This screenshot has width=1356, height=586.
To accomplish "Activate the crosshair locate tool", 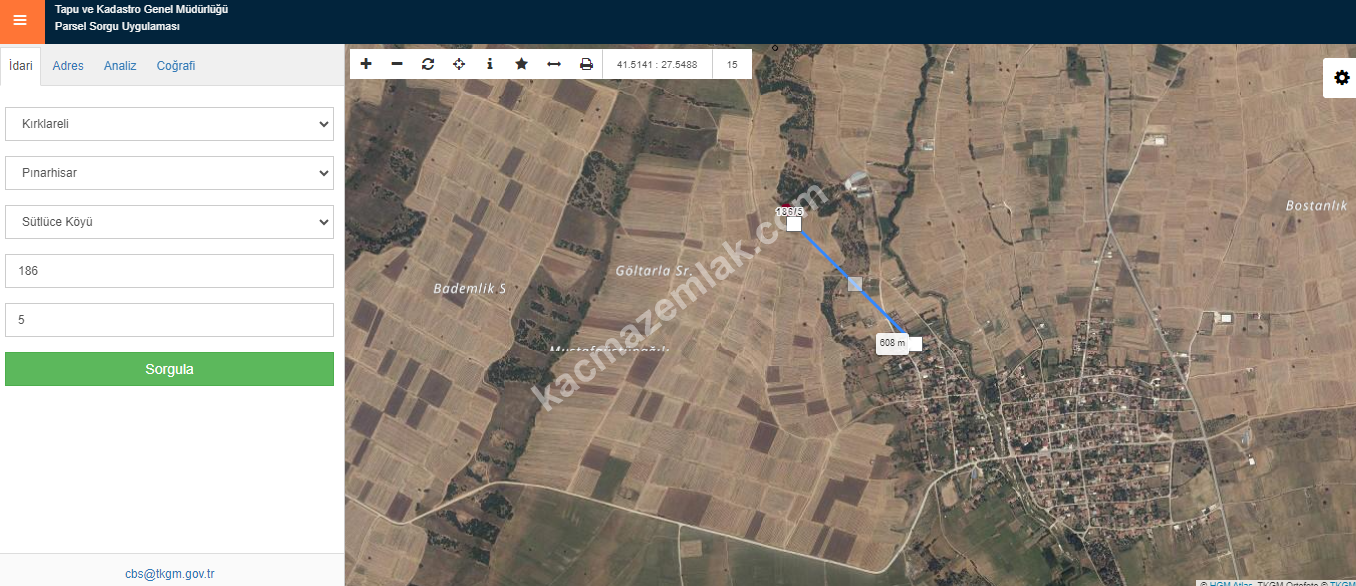I will tap(459, 64).
